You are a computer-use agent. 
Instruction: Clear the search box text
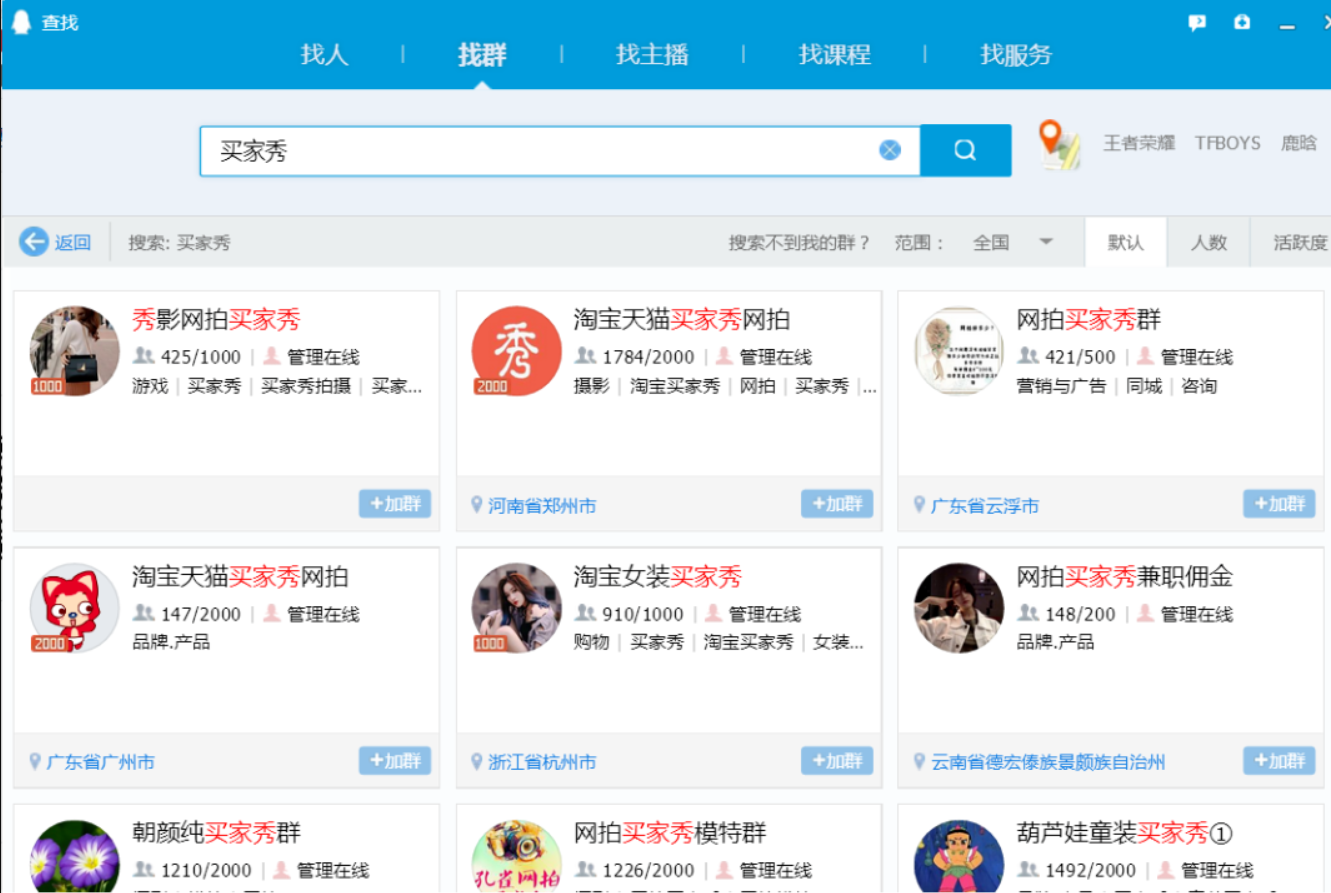[x=890, y=150]
